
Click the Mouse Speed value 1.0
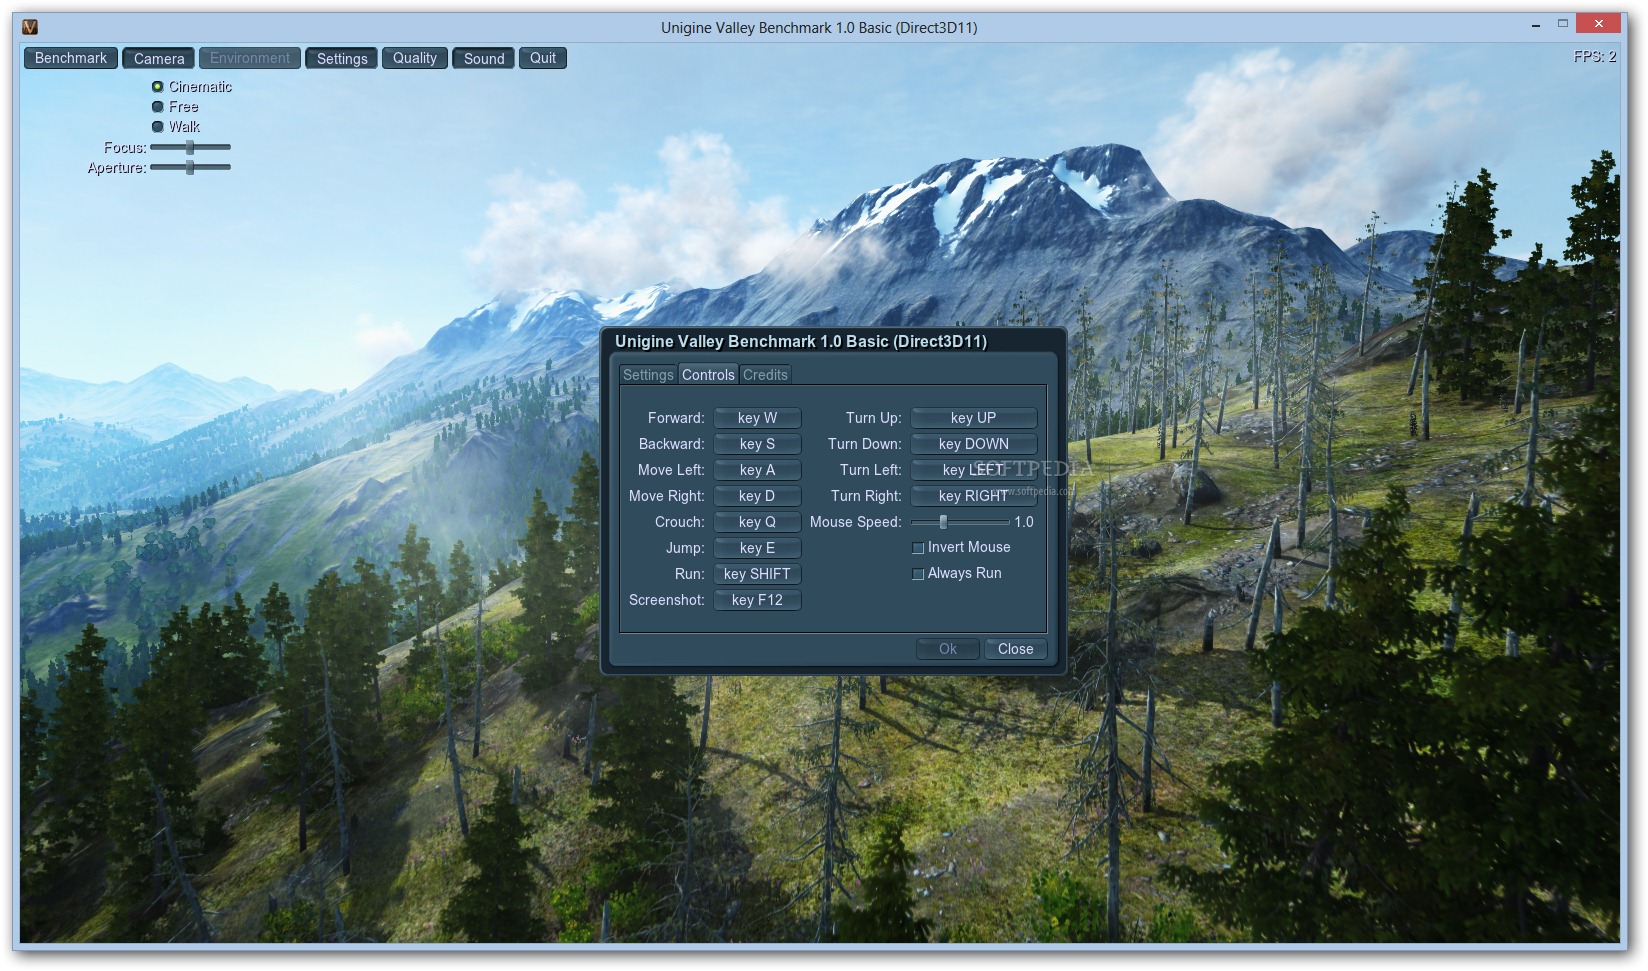point(1024,522)
